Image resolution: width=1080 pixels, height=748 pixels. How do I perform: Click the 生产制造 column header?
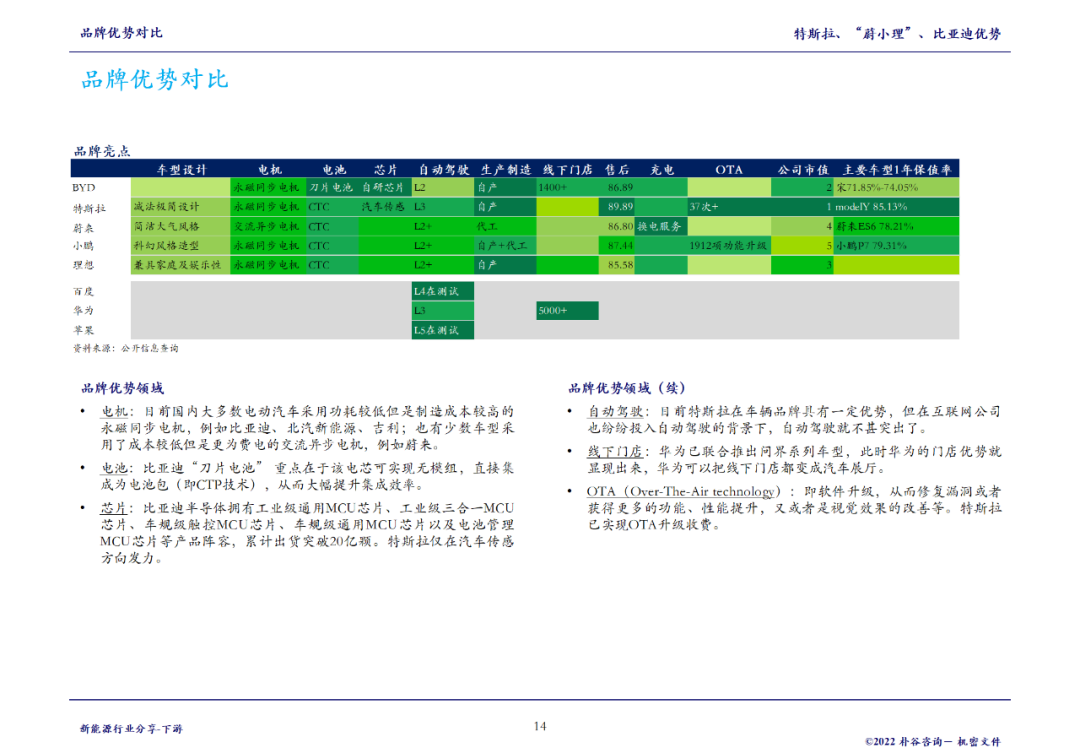click(x=506, y=169)
